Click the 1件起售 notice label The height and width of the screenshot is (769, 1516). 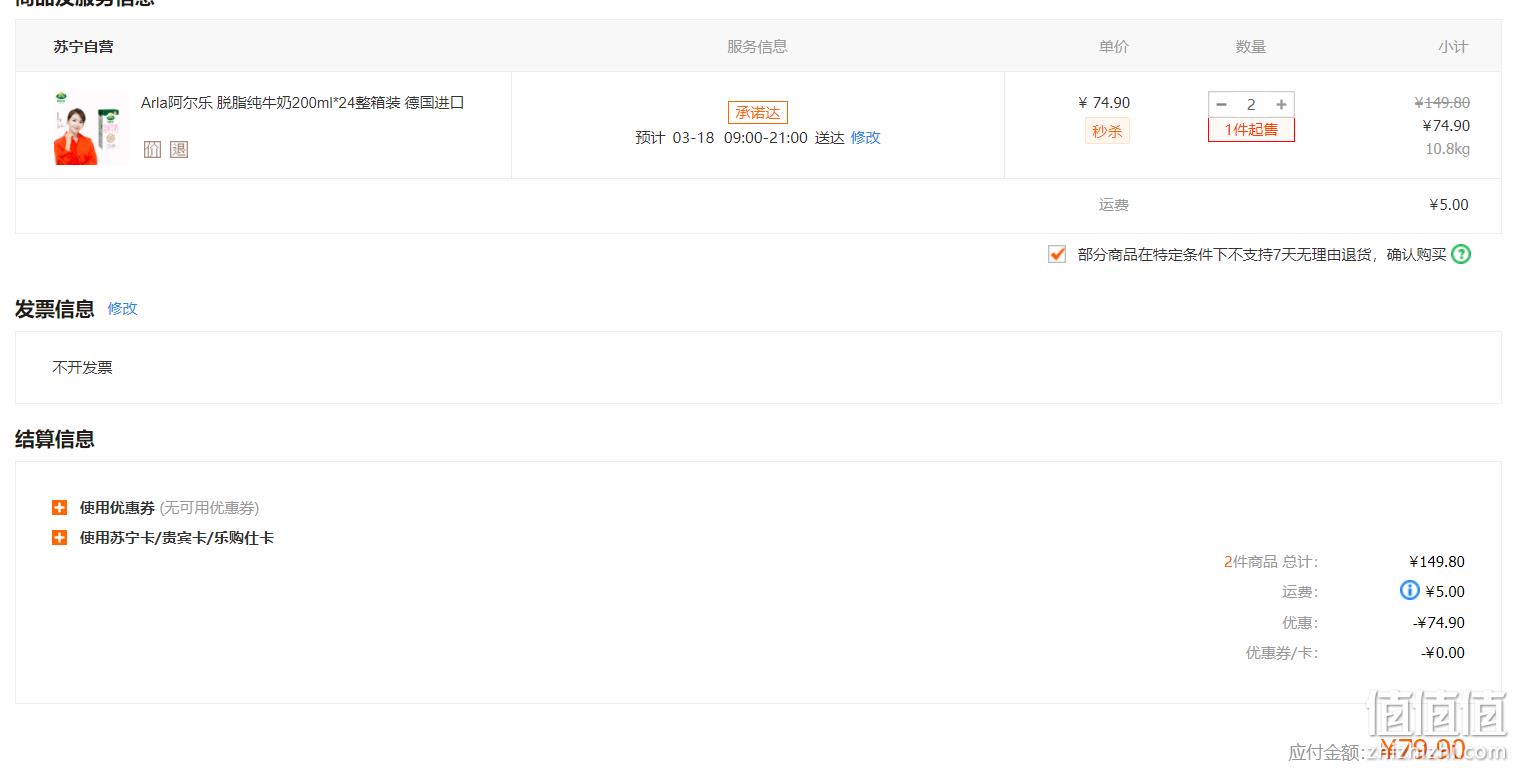1251,130
